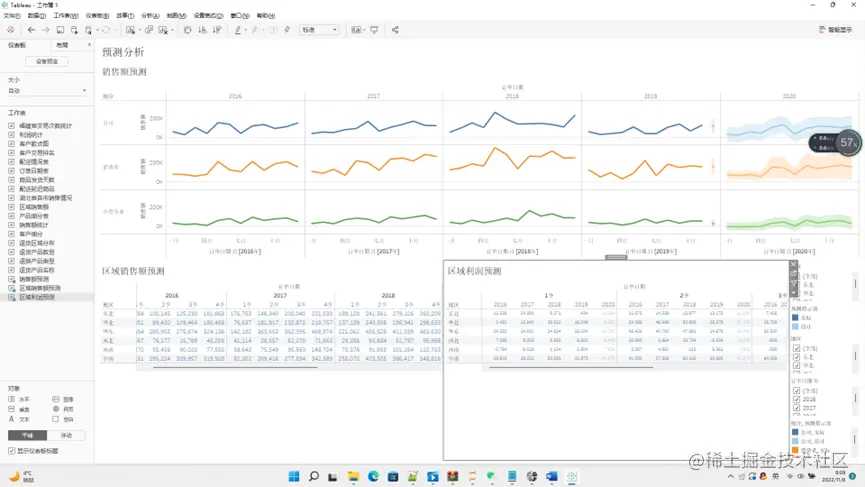
Task: Open the dropdown arrow beside new worksheet icon
Action: [x=139, y=30]
